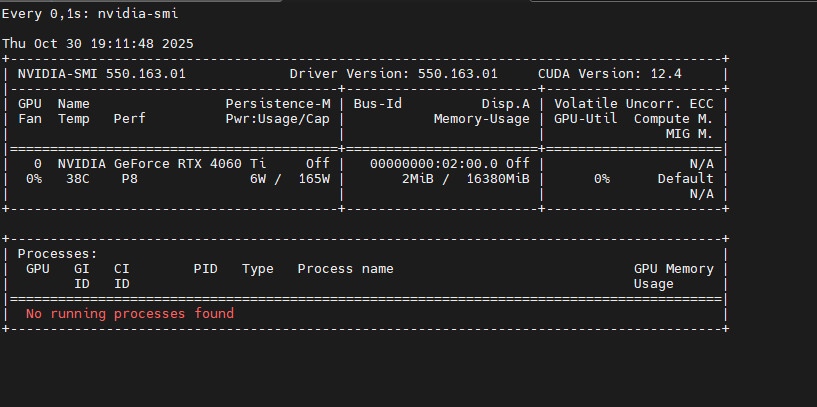Click the Default compute mode value
The width and height of the screenshot is (817, 407).
click(x=685, y=178)
